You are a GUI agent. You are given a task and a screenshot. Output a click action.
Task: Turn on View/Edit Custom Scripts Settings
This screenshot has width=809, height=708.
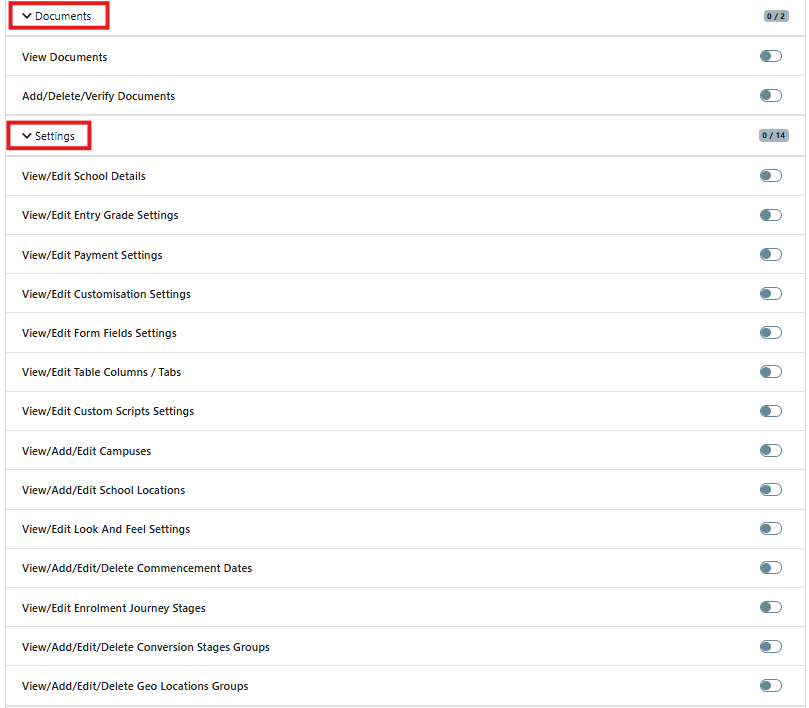(x=770, y=411)
